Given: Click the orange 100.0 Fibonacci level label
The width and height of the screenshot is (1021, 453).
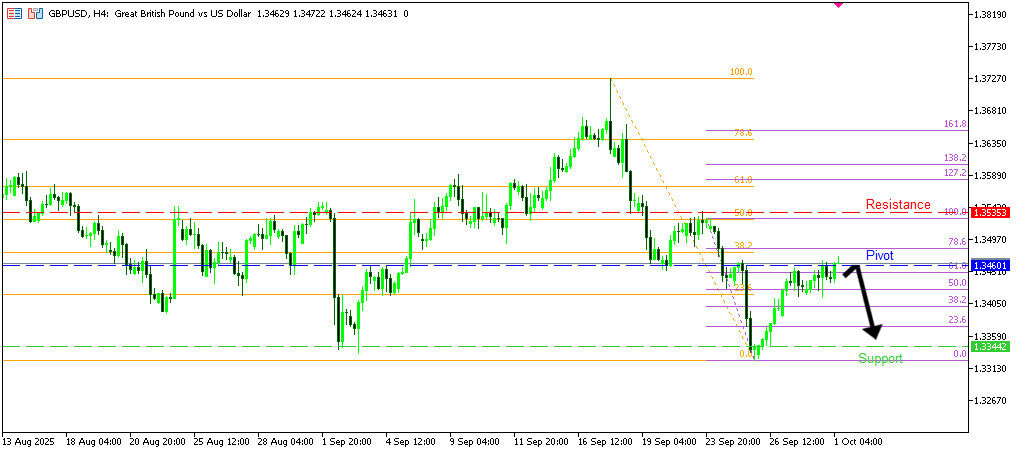Looking at the screenshot, I should pos(740,72).
